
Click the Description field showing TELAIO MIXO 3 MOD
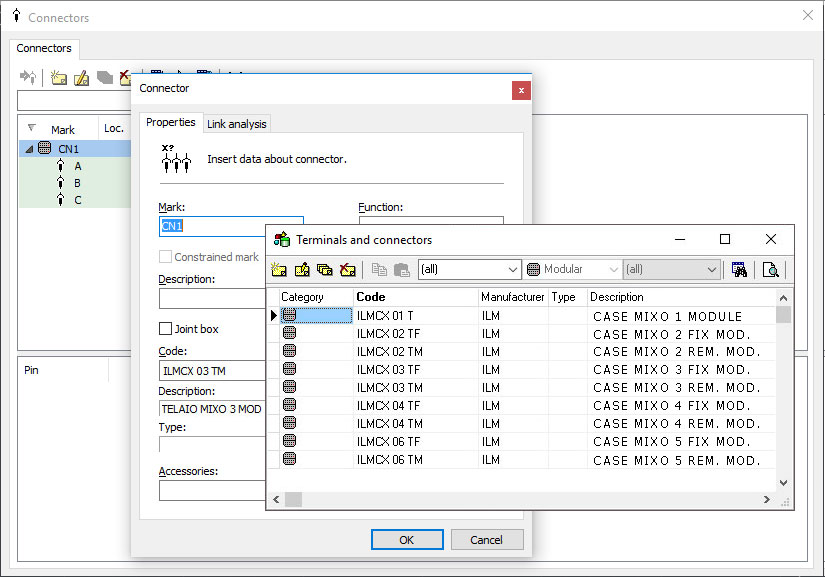tap(213, 409)
